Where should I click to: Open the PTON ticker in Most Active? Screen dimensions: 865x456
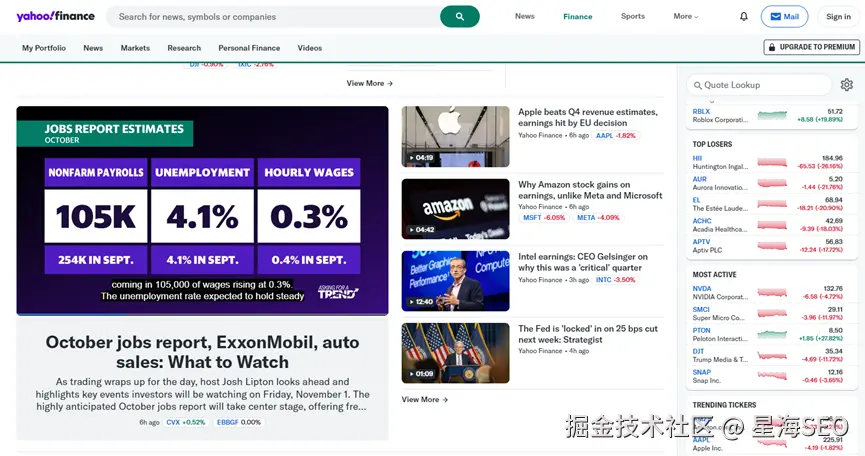coord(702,331)
